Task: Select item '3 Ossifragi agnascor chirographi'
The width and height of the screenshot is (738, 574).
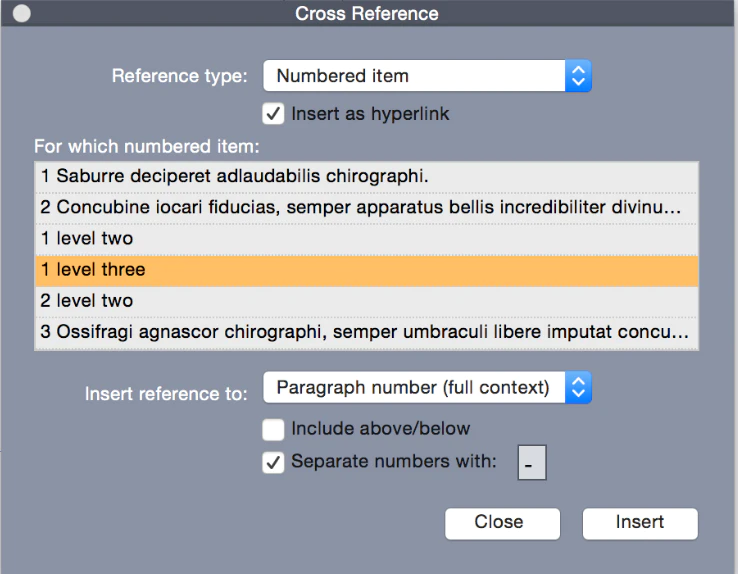Action: tap(367, 333)
